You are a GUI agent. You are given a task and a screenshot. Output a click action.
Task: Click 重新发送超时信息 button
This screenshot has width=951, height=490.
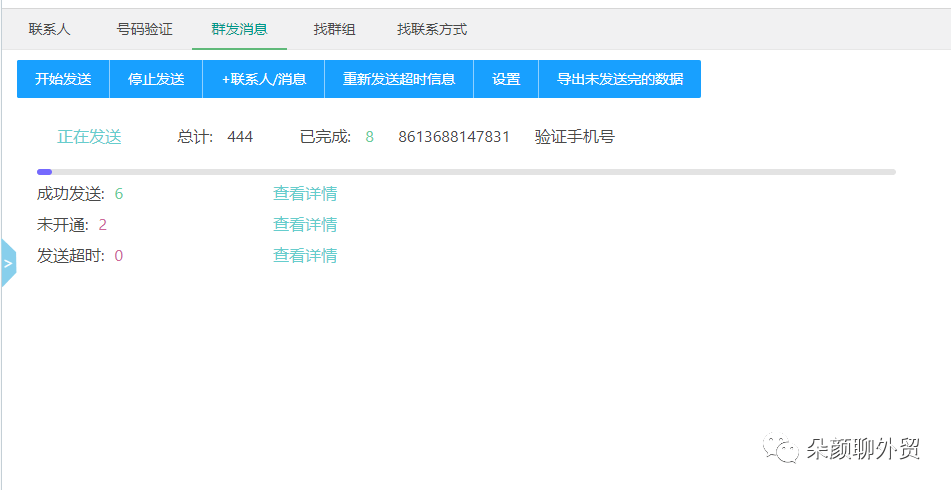coord(399,79)
